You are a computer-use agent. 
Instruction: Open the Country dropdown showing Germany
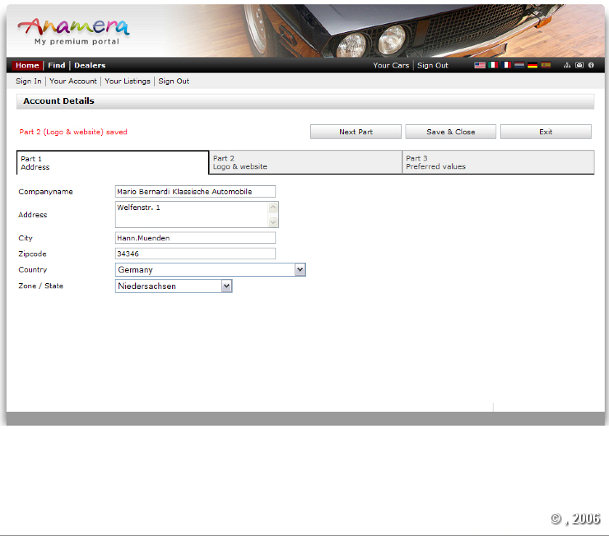210,270
